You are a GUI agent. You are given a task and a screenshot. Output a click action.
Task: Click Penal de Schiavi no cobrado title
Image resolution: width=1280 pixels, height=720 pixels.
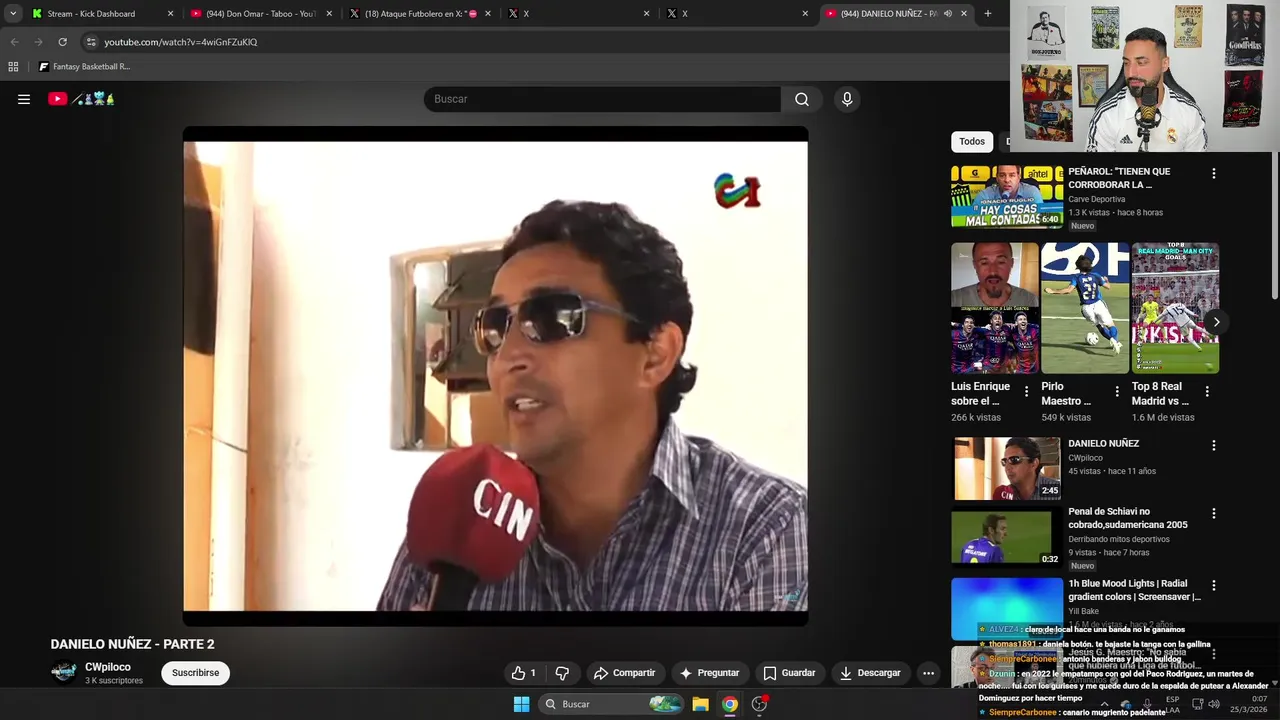coord(1128,518)
